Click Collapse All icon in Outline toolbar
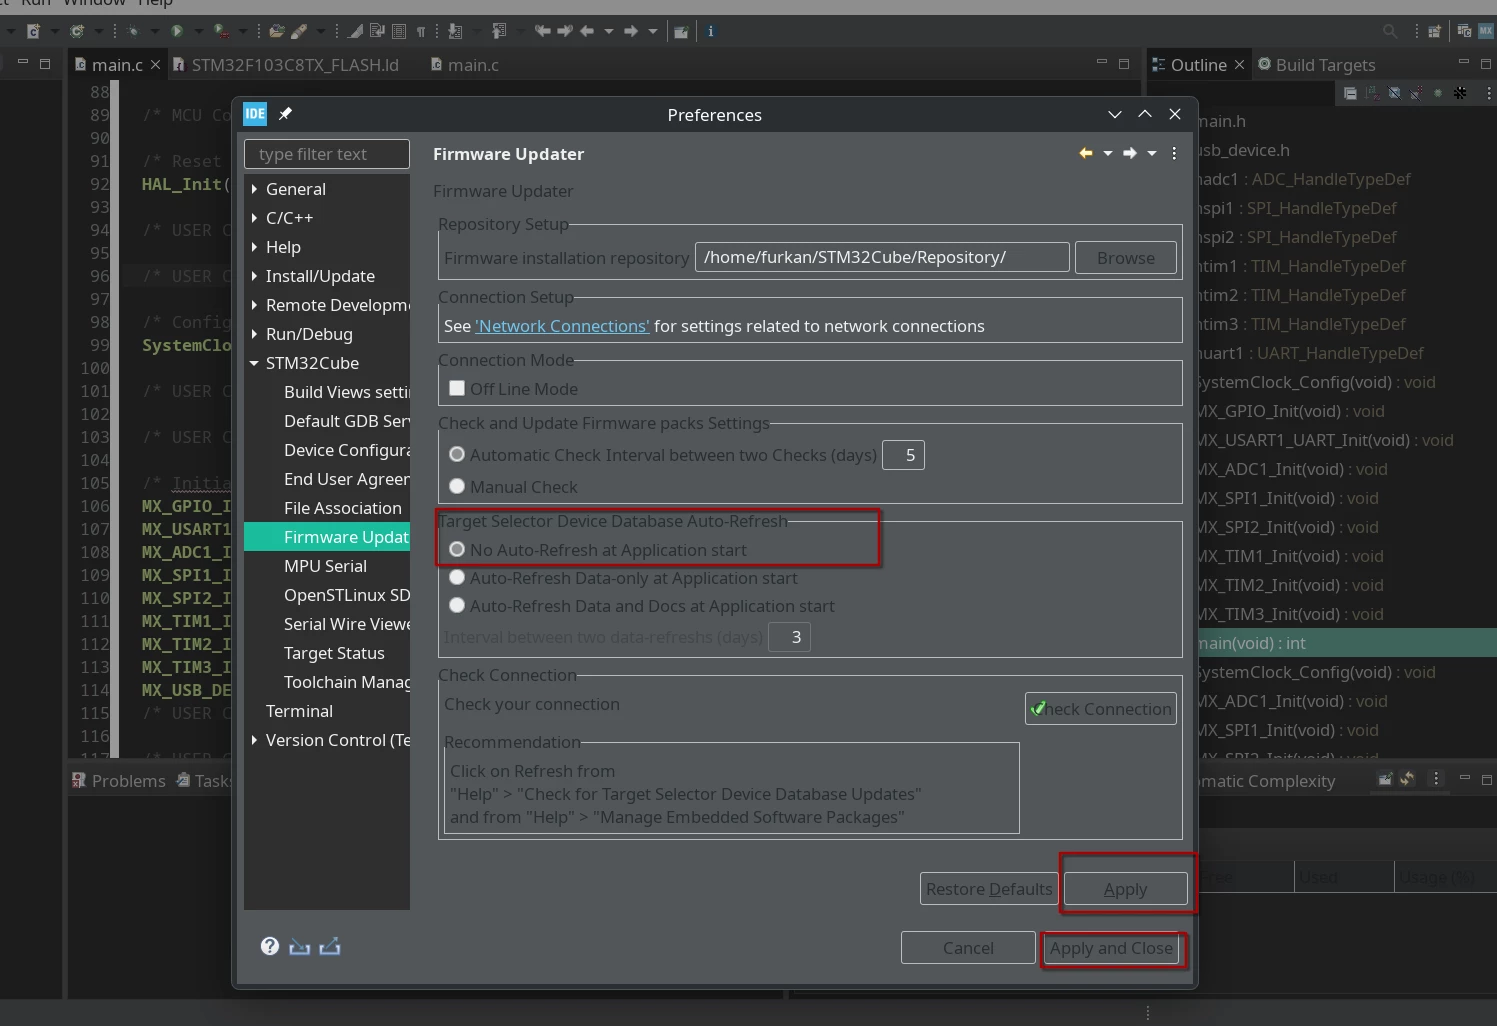This screenshot has height=1026, width=1497. [x=1350, y=93]
